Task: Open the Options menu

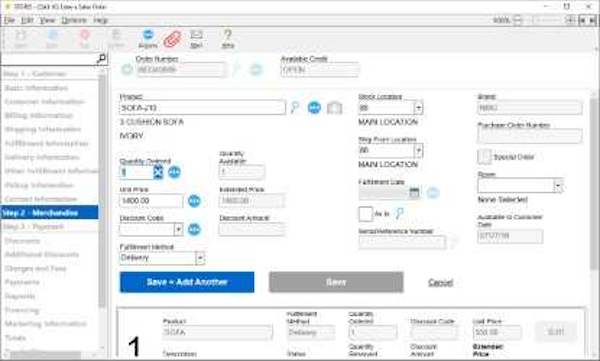Action: click(74, 20)
